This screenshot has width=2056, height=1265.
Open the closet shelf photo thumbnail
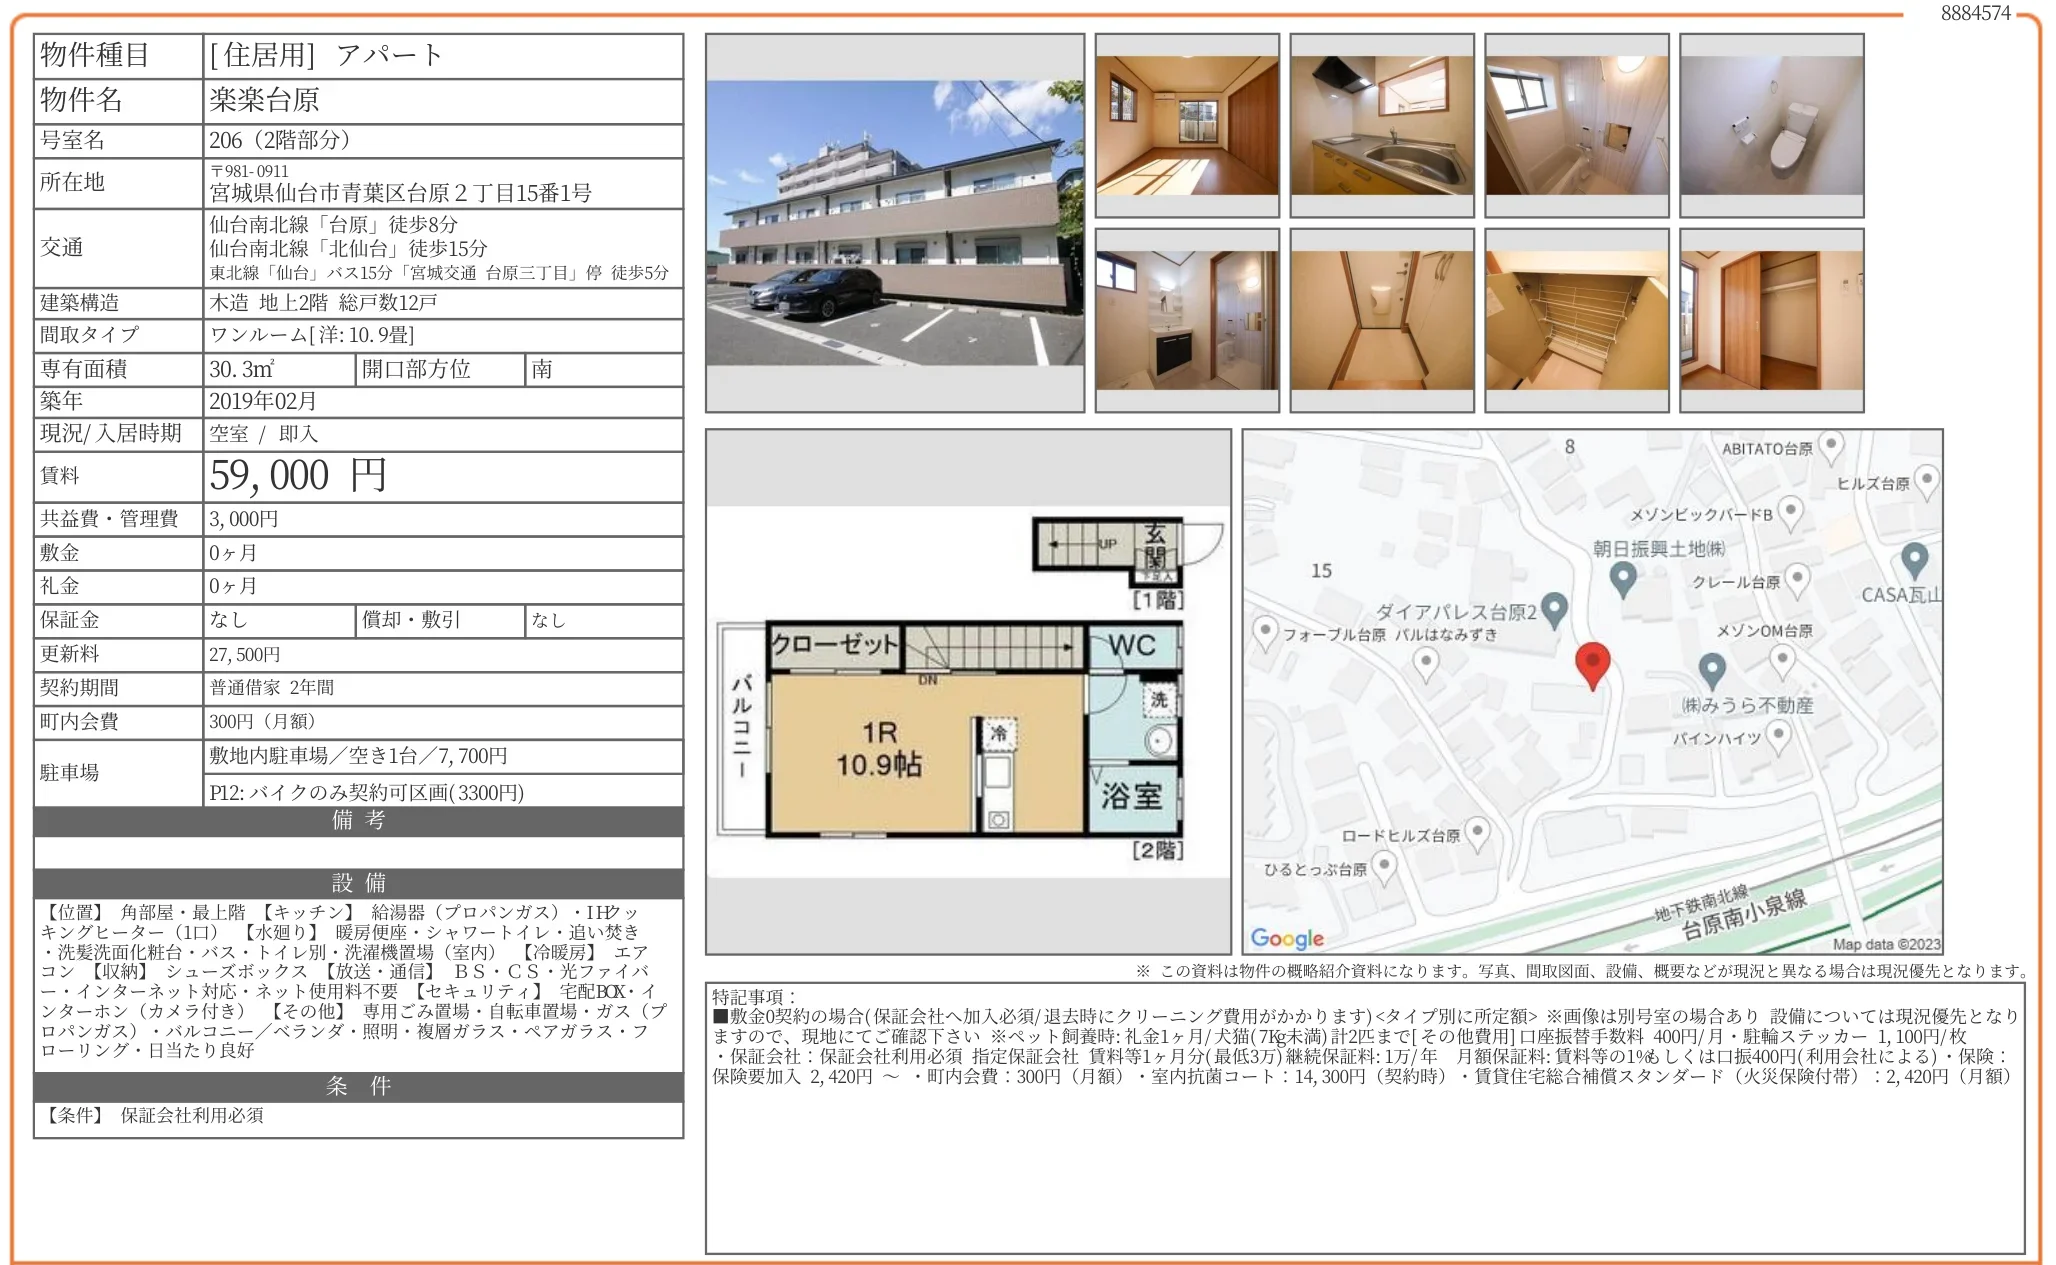[1577, 320]
